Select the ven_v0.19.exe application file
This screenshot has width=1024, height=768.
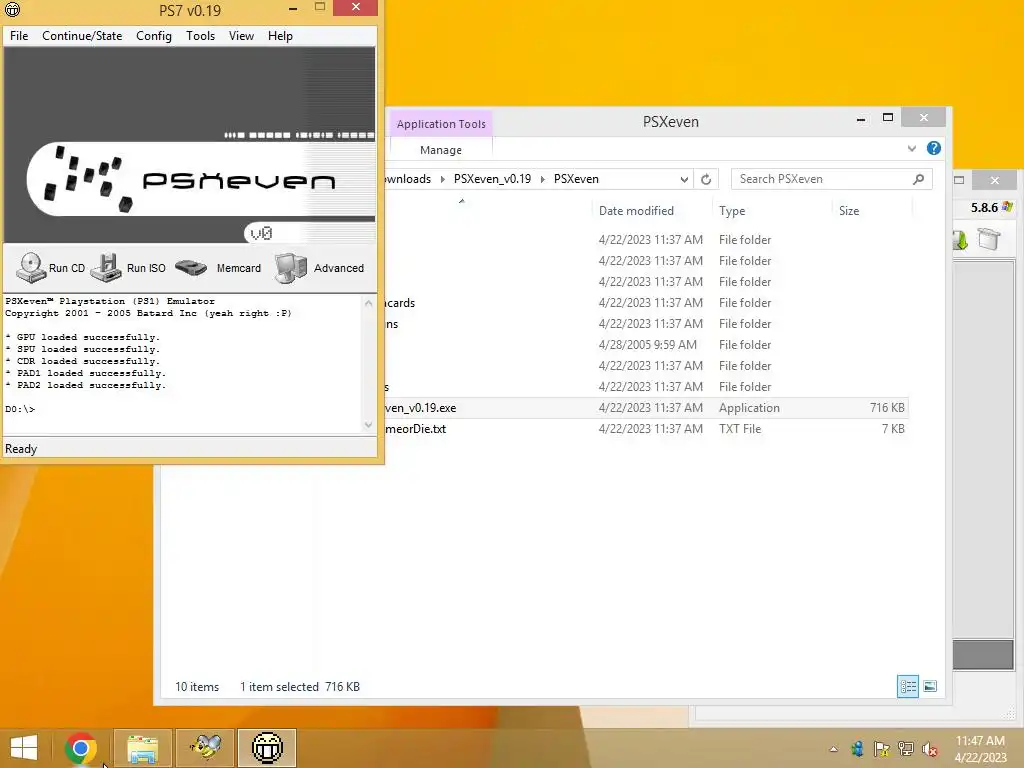pos(421,408)
